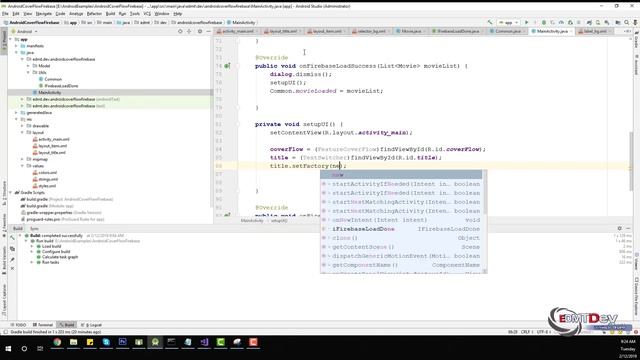Open the Refactor menu
Viewport: 640px width, 360px height.
point(94,14)
